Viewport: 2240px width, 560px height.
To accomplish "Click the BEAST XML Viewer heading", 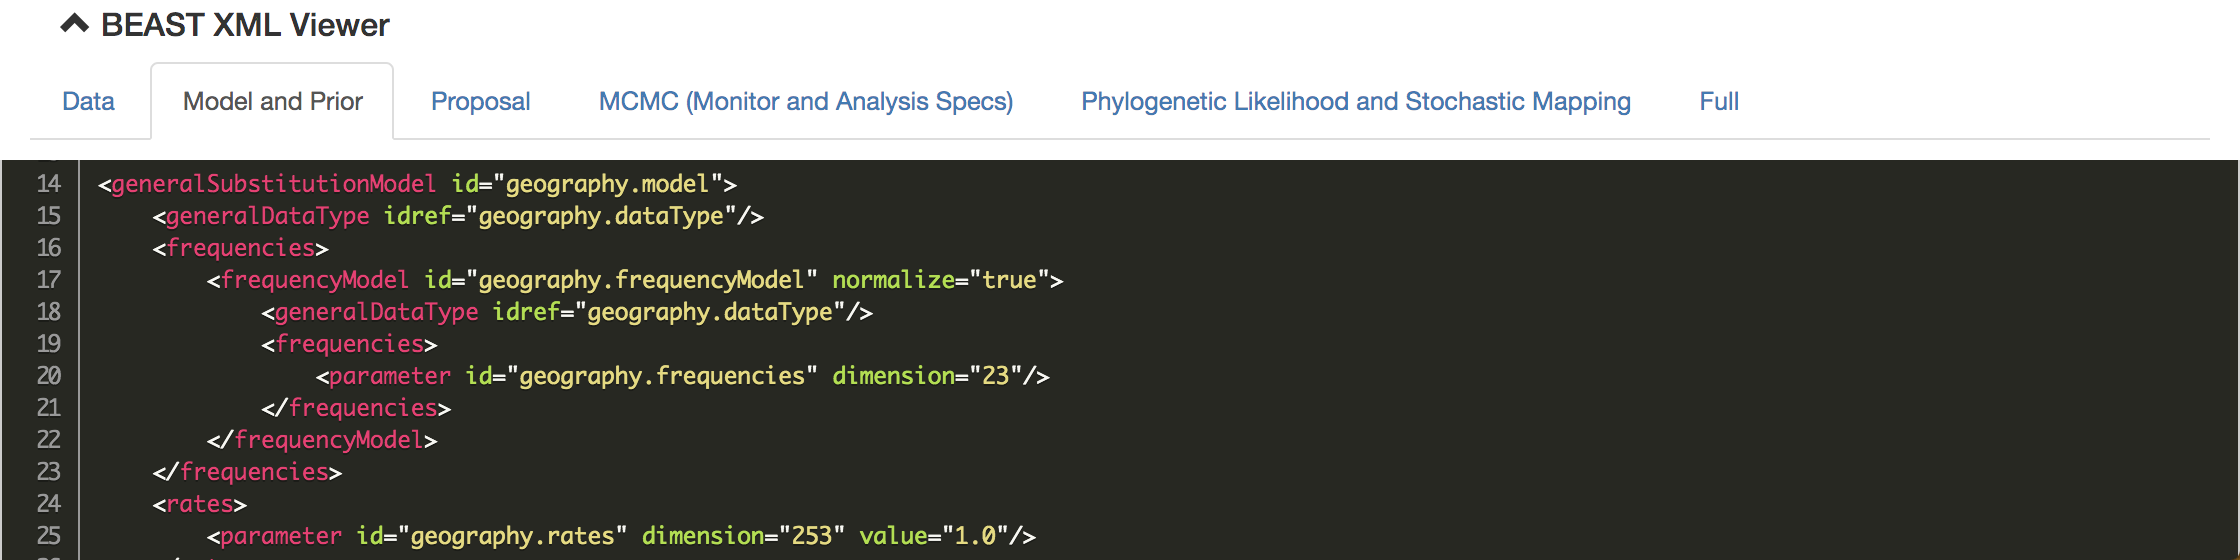I will 245,25.
